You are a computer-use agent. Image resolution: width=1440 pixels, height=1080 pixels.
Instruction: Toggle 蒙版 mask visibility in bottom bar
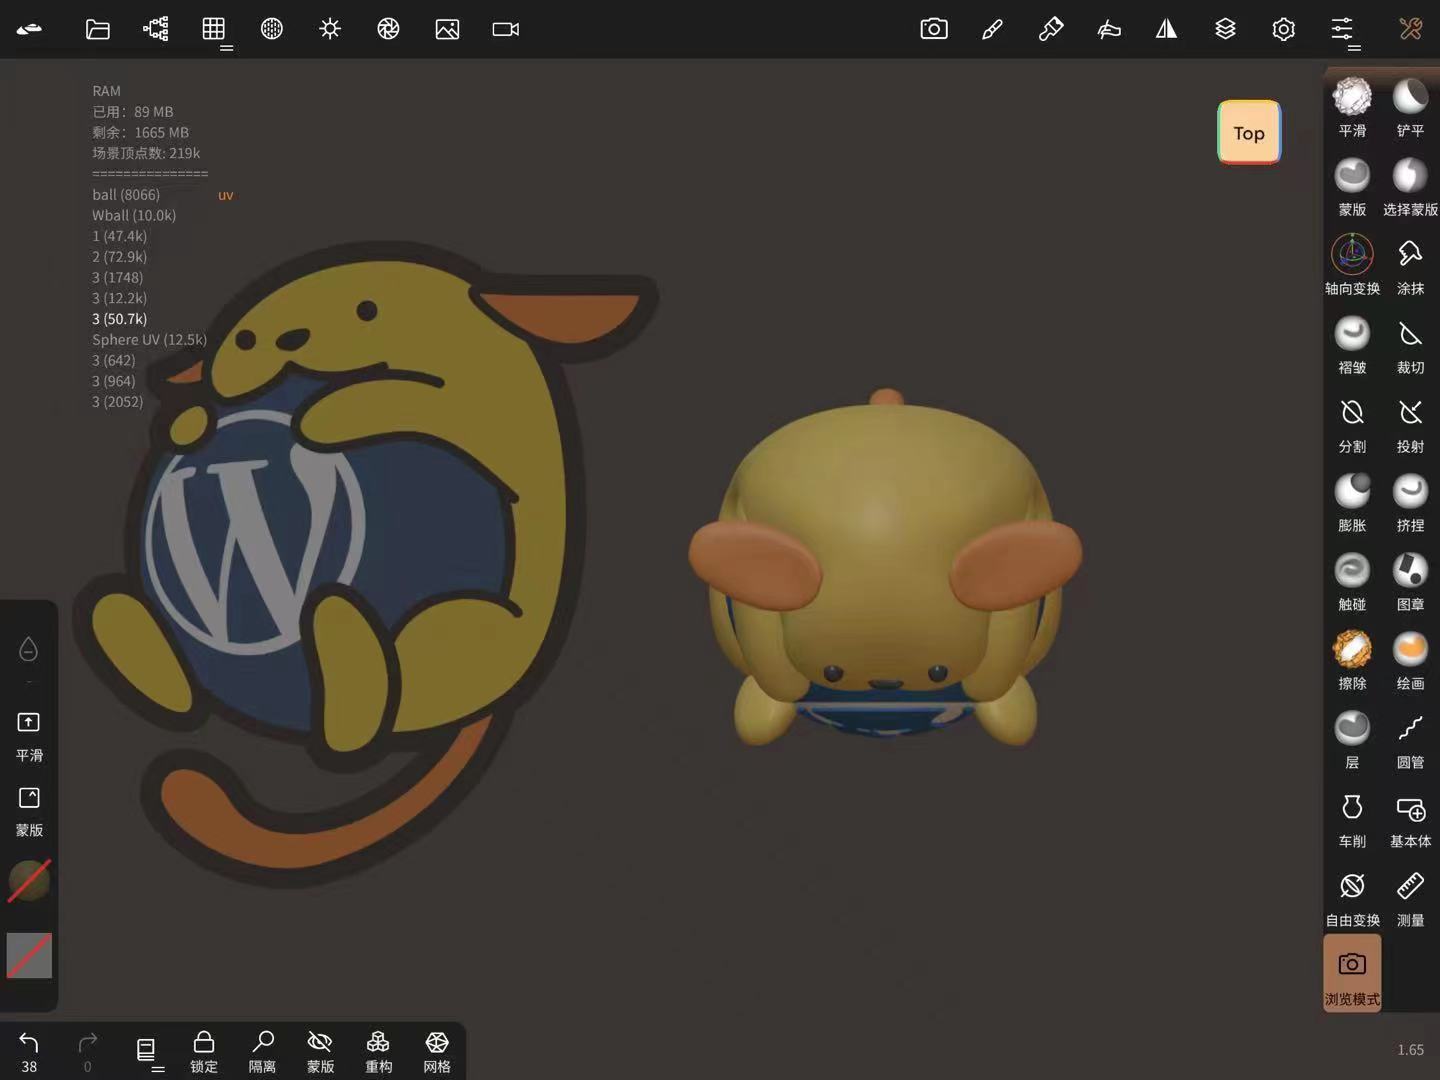pos(320,1051)
